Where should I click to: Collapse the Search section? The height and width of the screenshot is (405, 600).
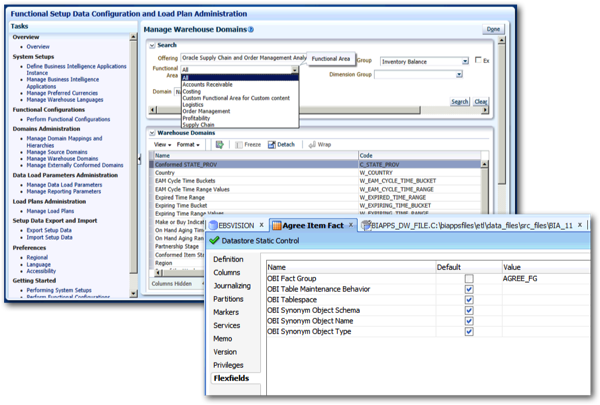coord(152,46)
